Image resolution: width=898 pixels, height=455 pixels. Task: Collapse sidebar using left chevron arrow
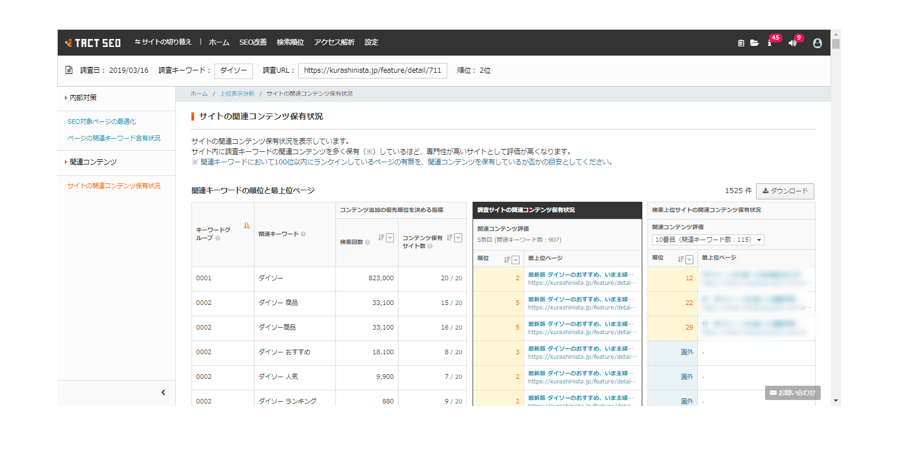pyautogui.click(x=163, y=393)
